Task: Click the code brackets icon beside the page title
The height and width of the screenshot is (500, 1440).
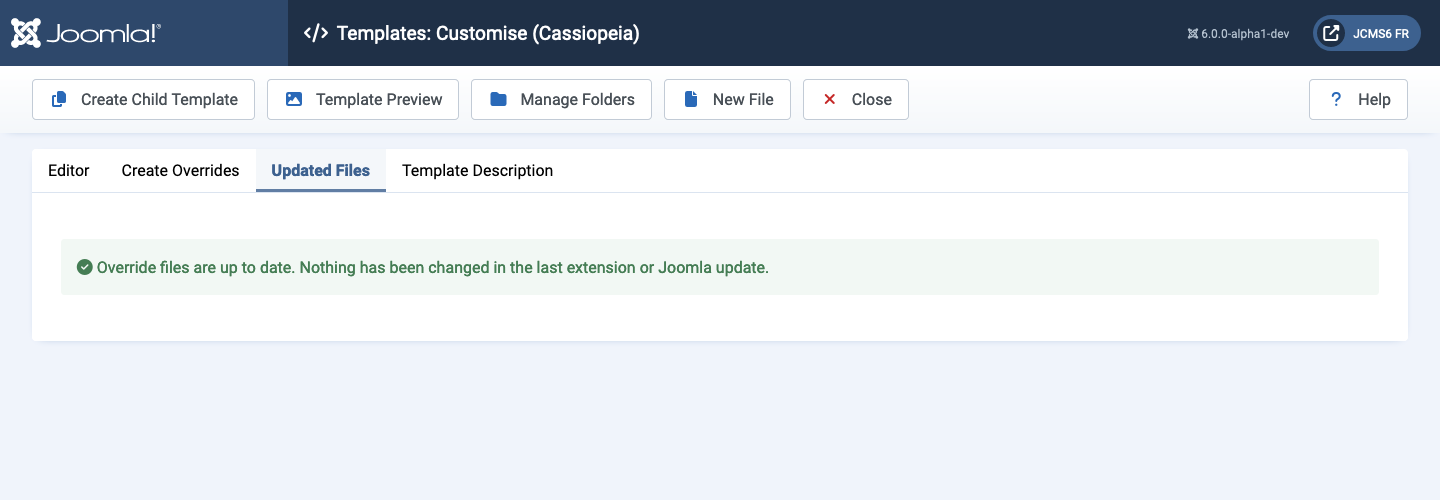Action: click(x=315, y=33)
